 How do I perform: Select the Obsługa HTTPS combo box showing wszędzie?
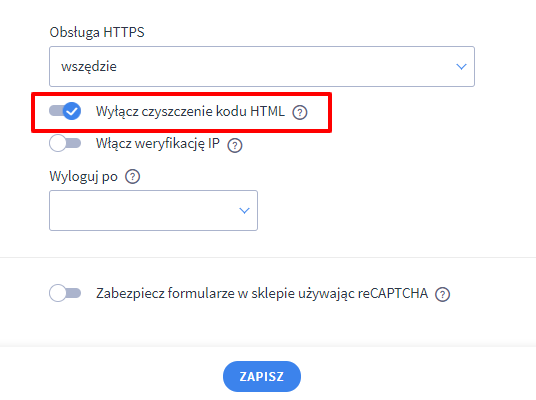[x=262, y=66]
